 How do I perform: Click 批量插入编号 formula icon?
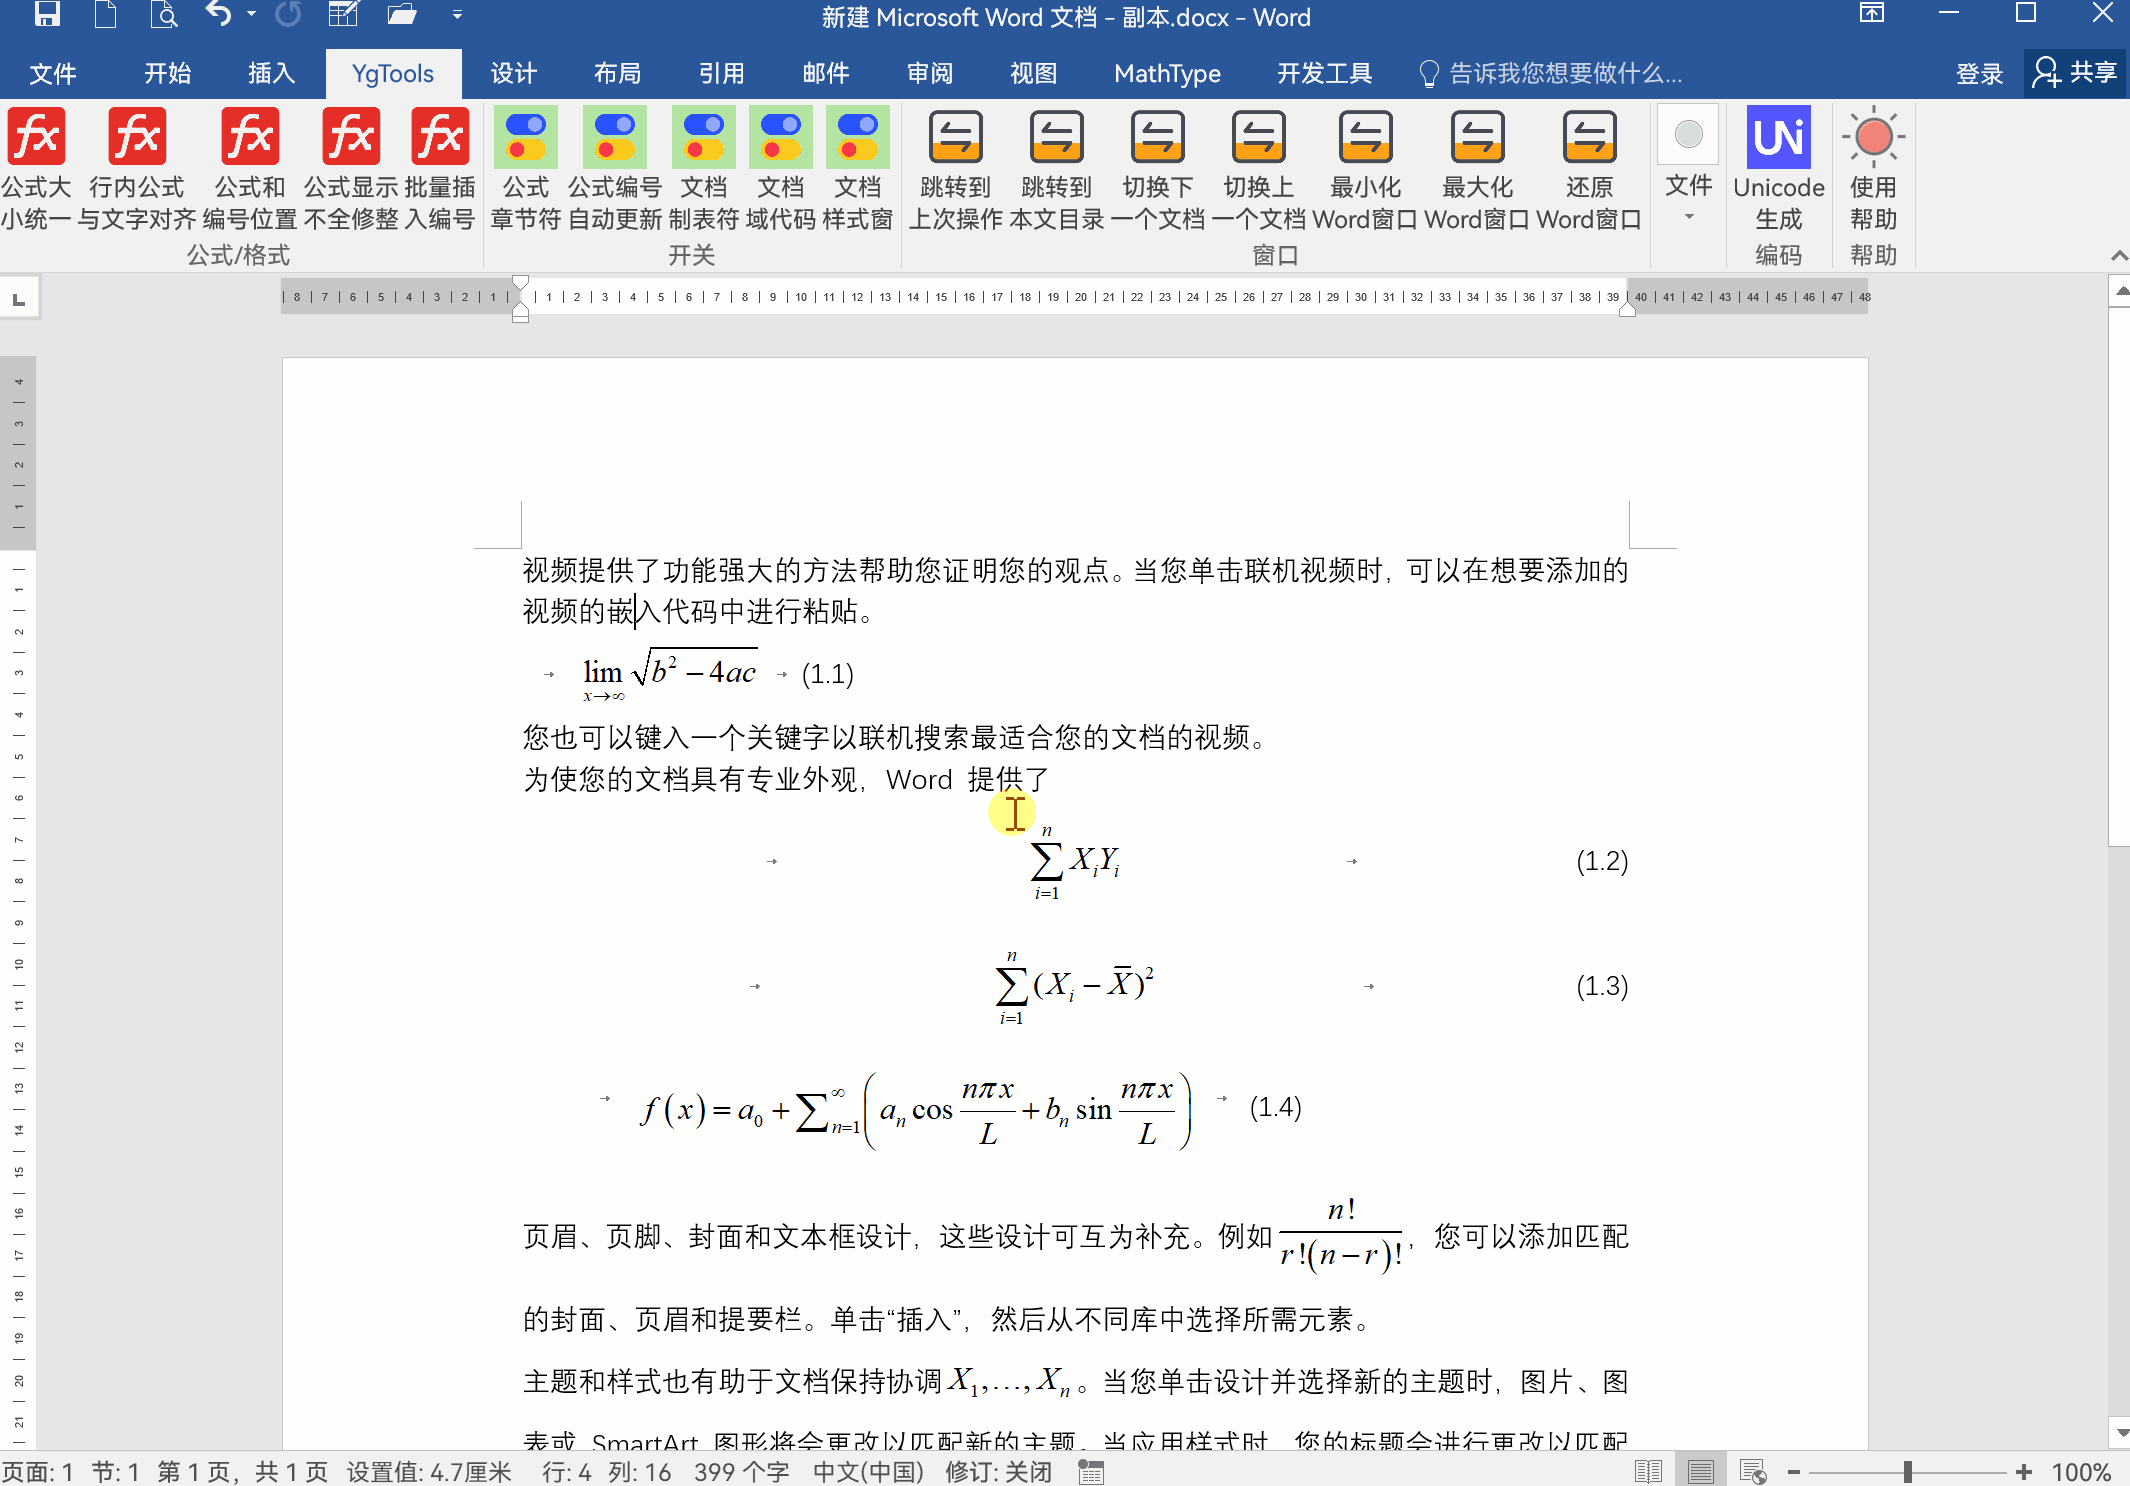pyautogui.click(x=440, y=138)
